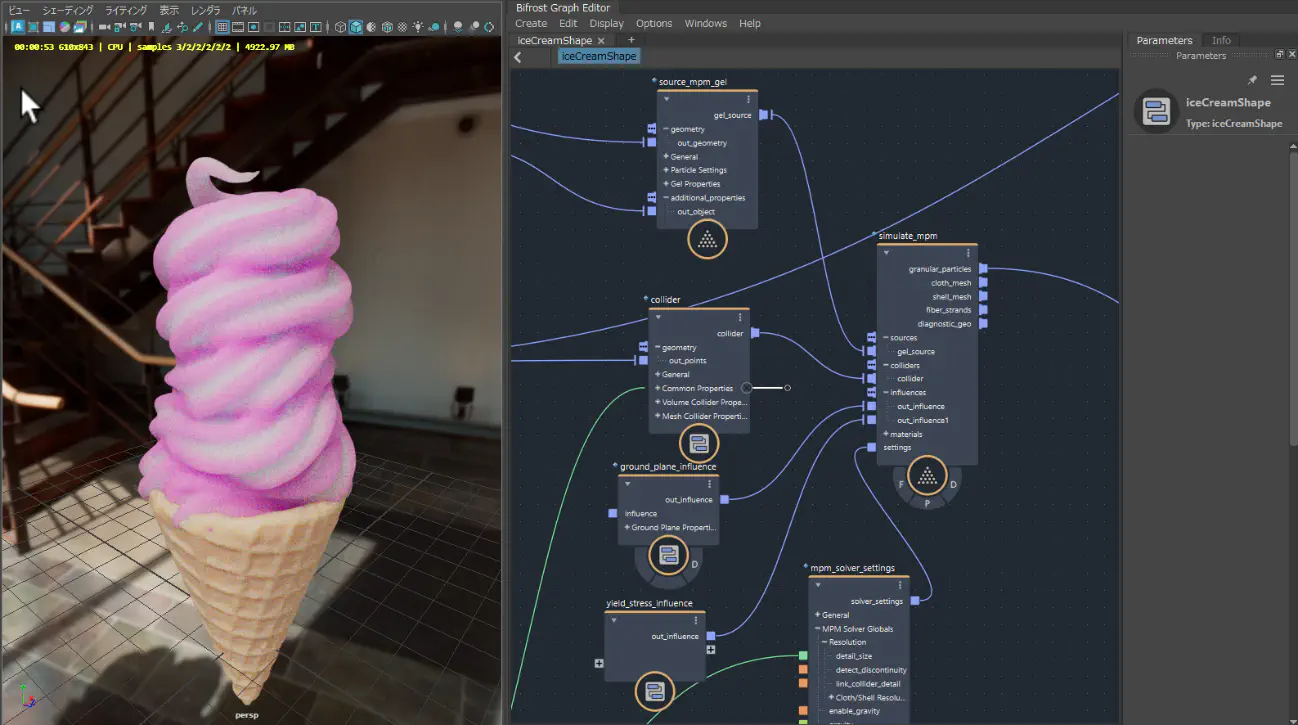Click the iceCreamShape breadcrumb label

[599, 57]
